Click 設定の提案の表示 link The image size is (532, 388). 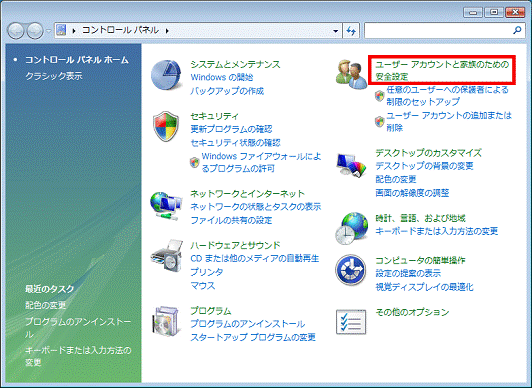tap(408, 273)
